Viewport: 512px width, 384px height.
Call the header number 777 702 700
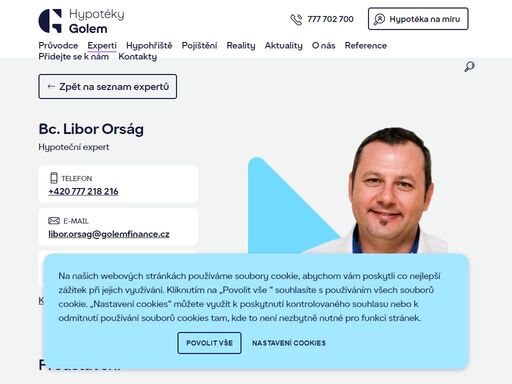(x=330, y=19)
